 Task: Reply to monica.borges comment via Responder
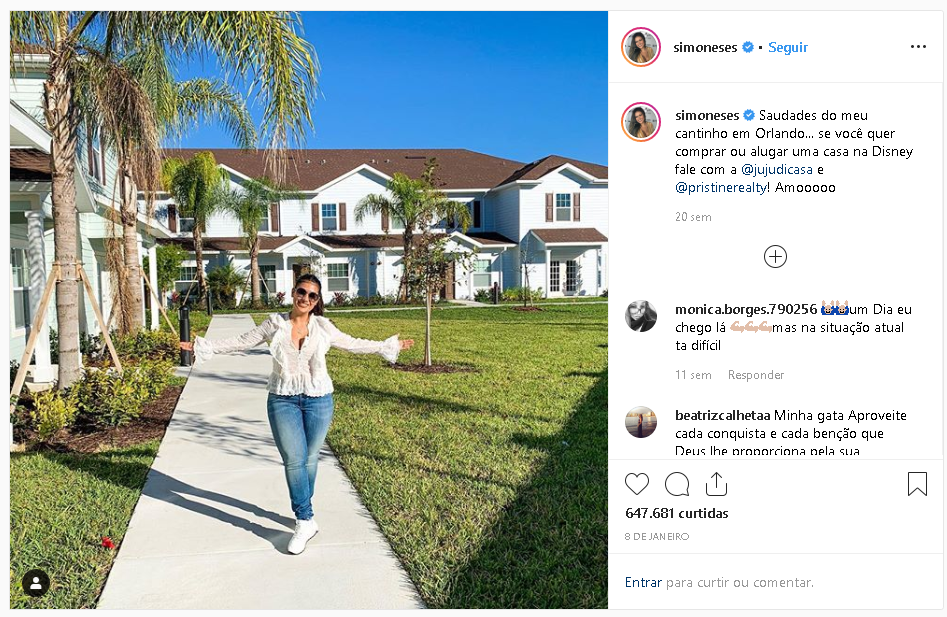click(756, 375)
